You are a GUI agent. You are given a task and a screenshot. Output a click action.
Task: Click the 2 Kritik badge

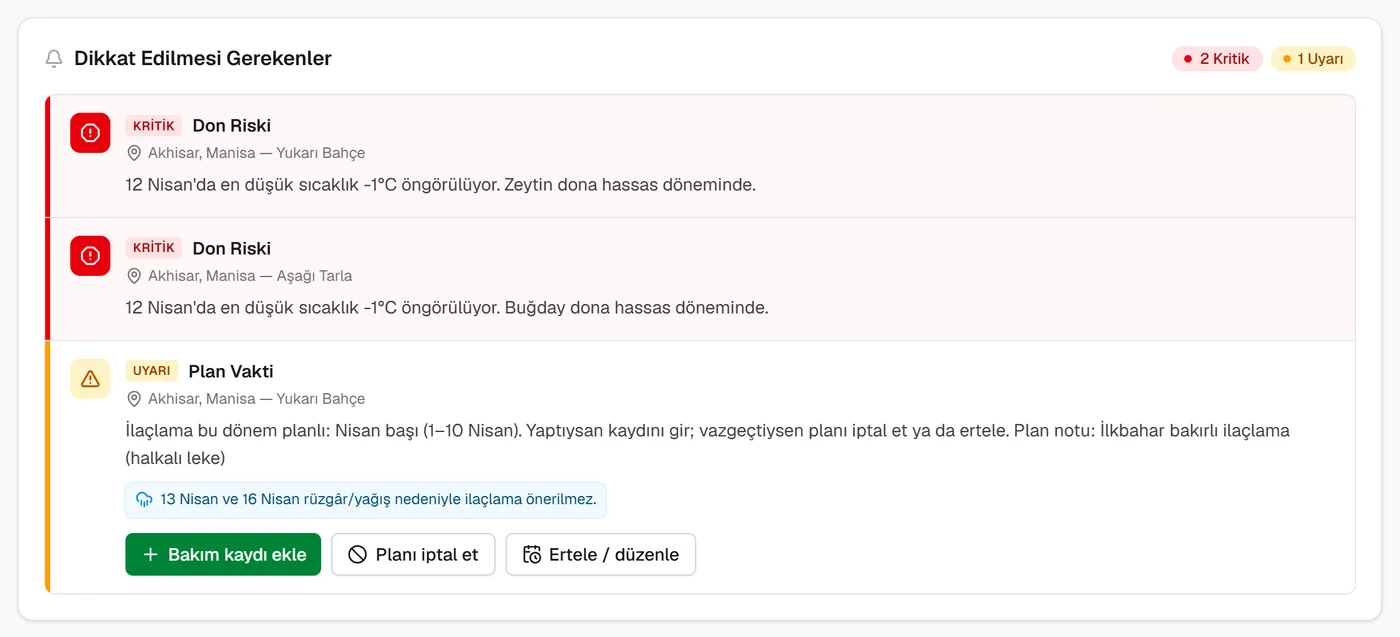(x=1217, y=59)
